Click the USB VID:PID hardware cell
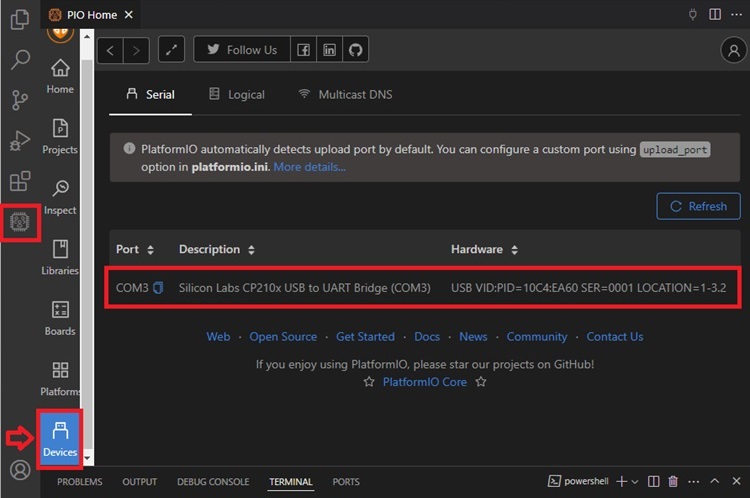 [588, 288]
